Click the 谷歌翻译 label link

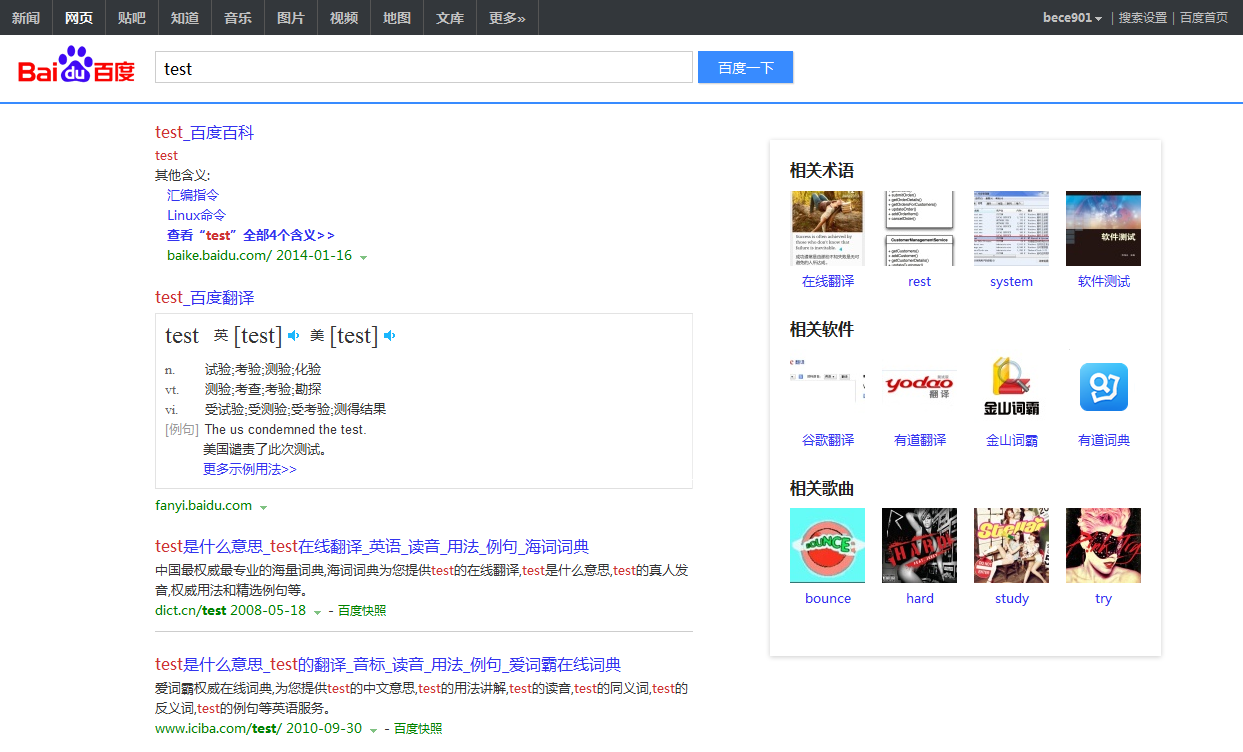[828, 440]
